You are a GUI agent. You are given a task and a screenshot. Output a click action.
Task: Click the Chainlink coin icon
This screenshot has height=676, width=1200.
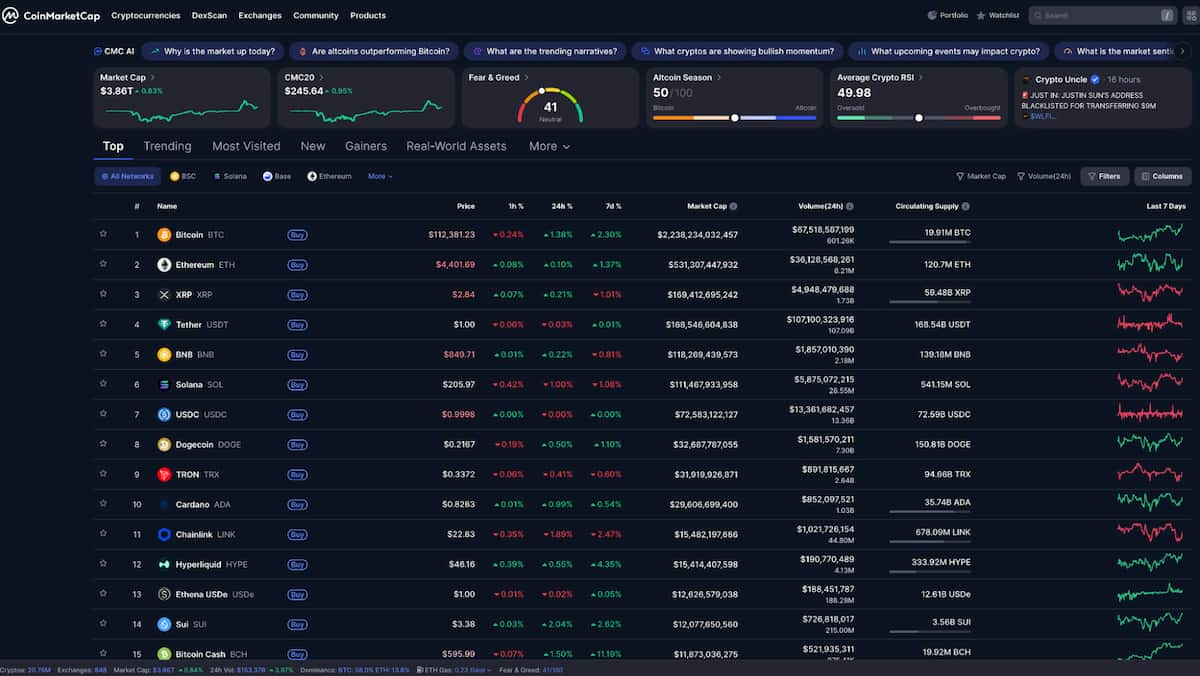point(164,534)
